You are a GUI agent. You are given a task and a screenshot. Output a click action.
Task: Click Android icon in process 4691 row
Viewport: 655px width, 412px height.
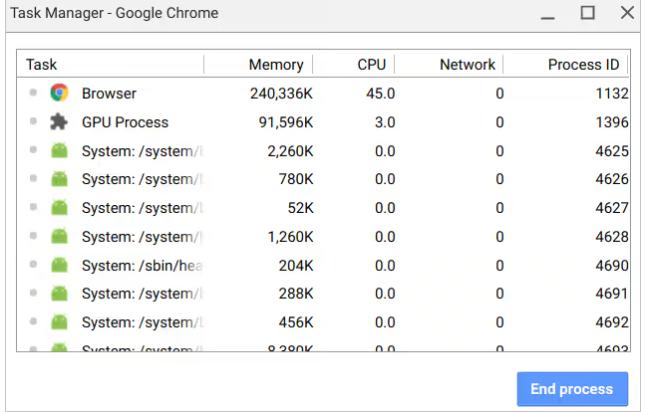59,293
